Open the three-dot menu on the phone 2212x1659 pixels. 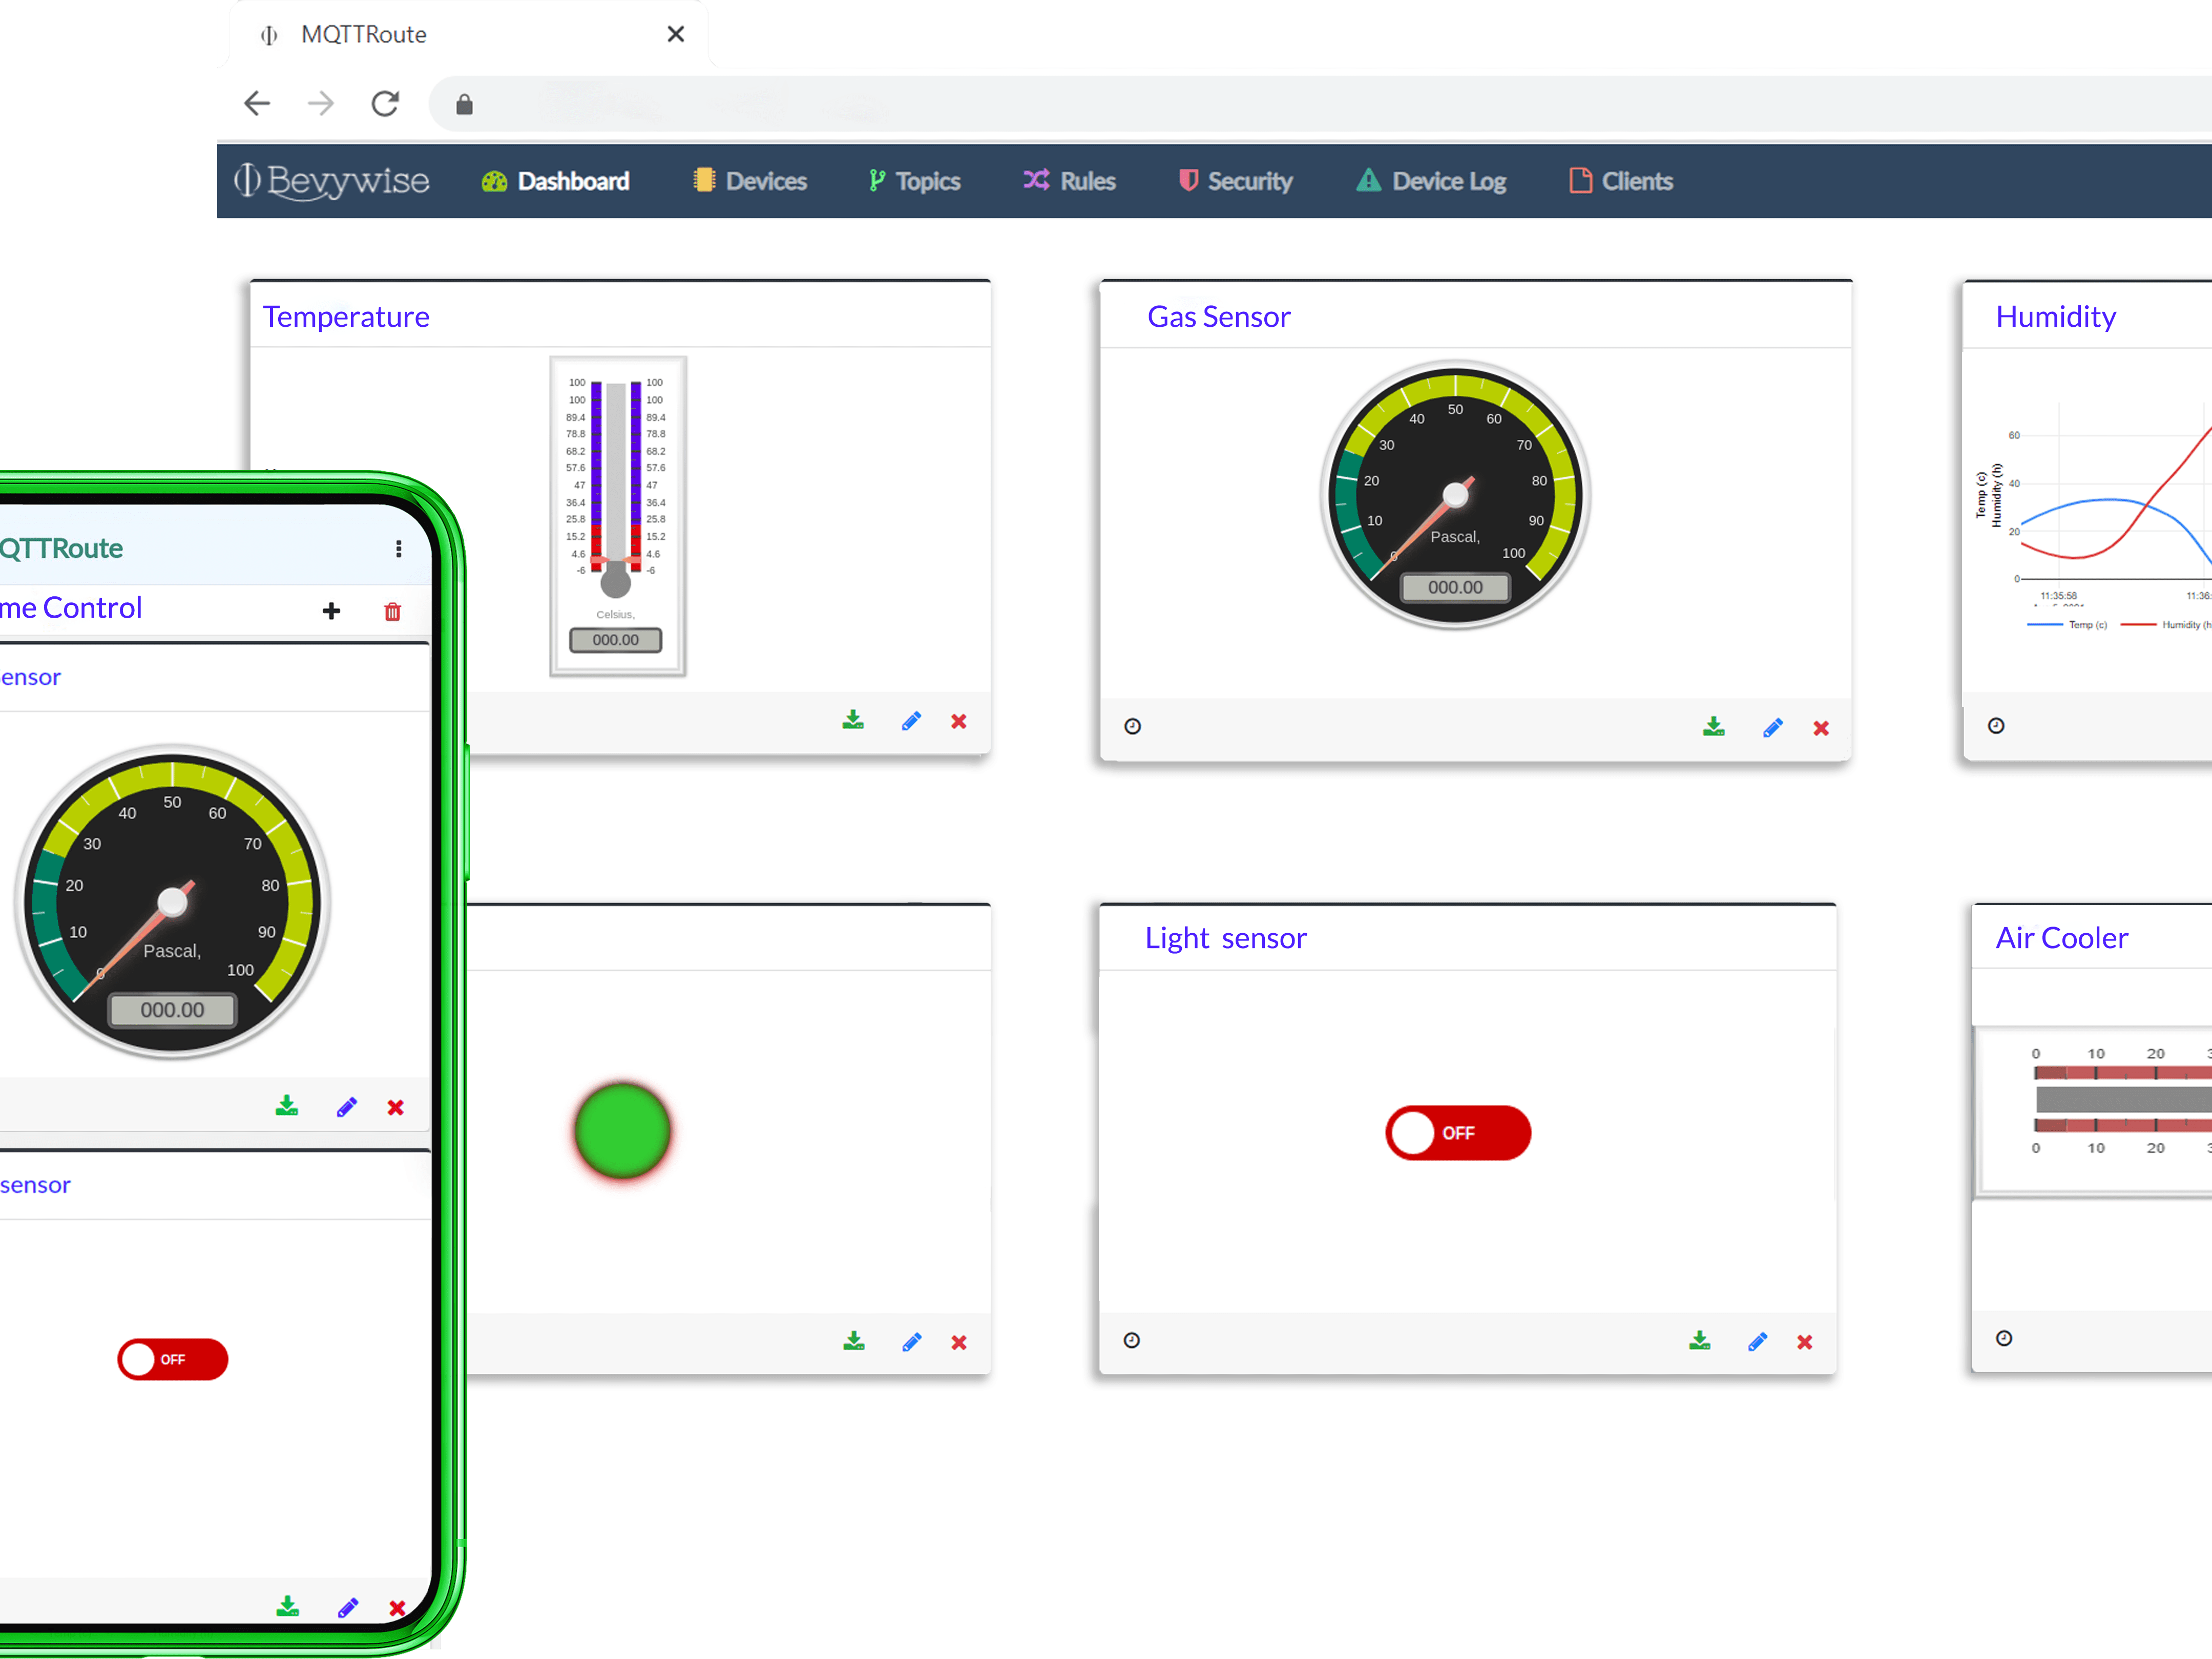[398, 548]
